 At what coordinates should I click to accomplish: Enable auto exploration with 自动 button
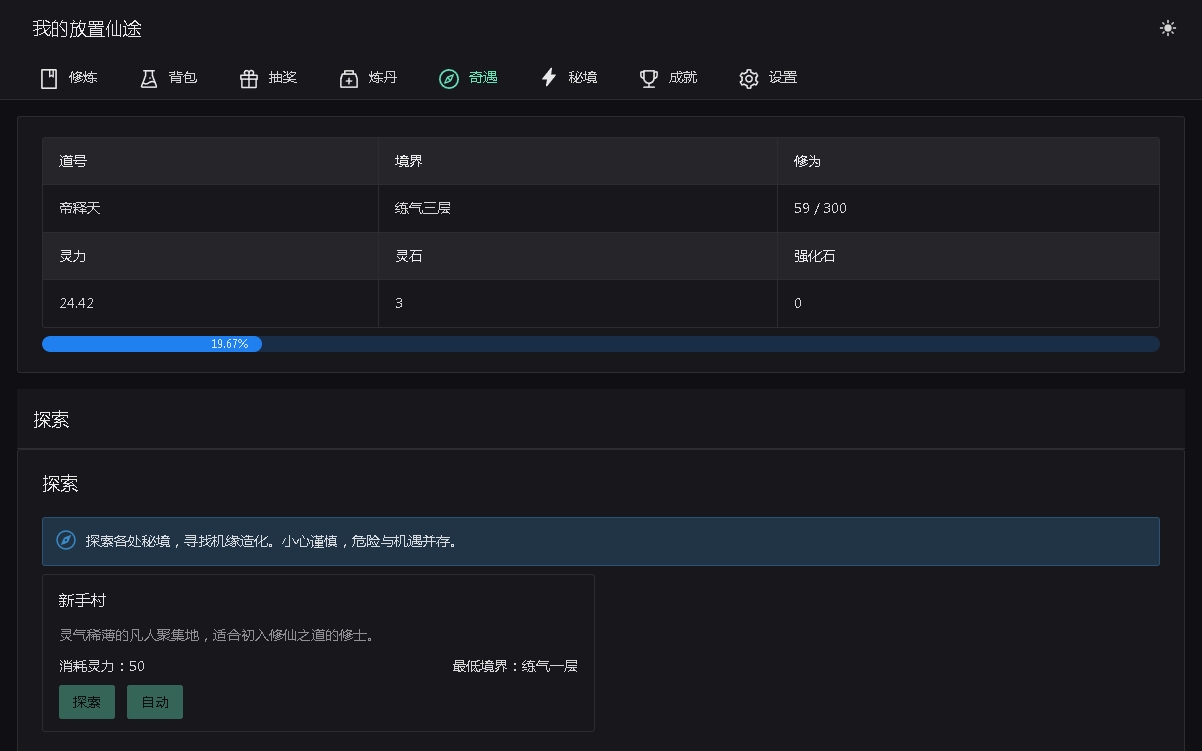tap(155, 702)
